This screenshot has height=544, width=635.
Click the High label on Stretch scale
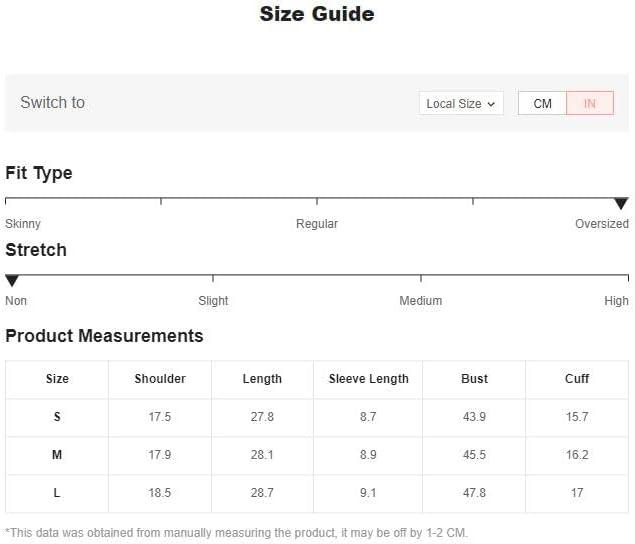click(x=616, y=301)
